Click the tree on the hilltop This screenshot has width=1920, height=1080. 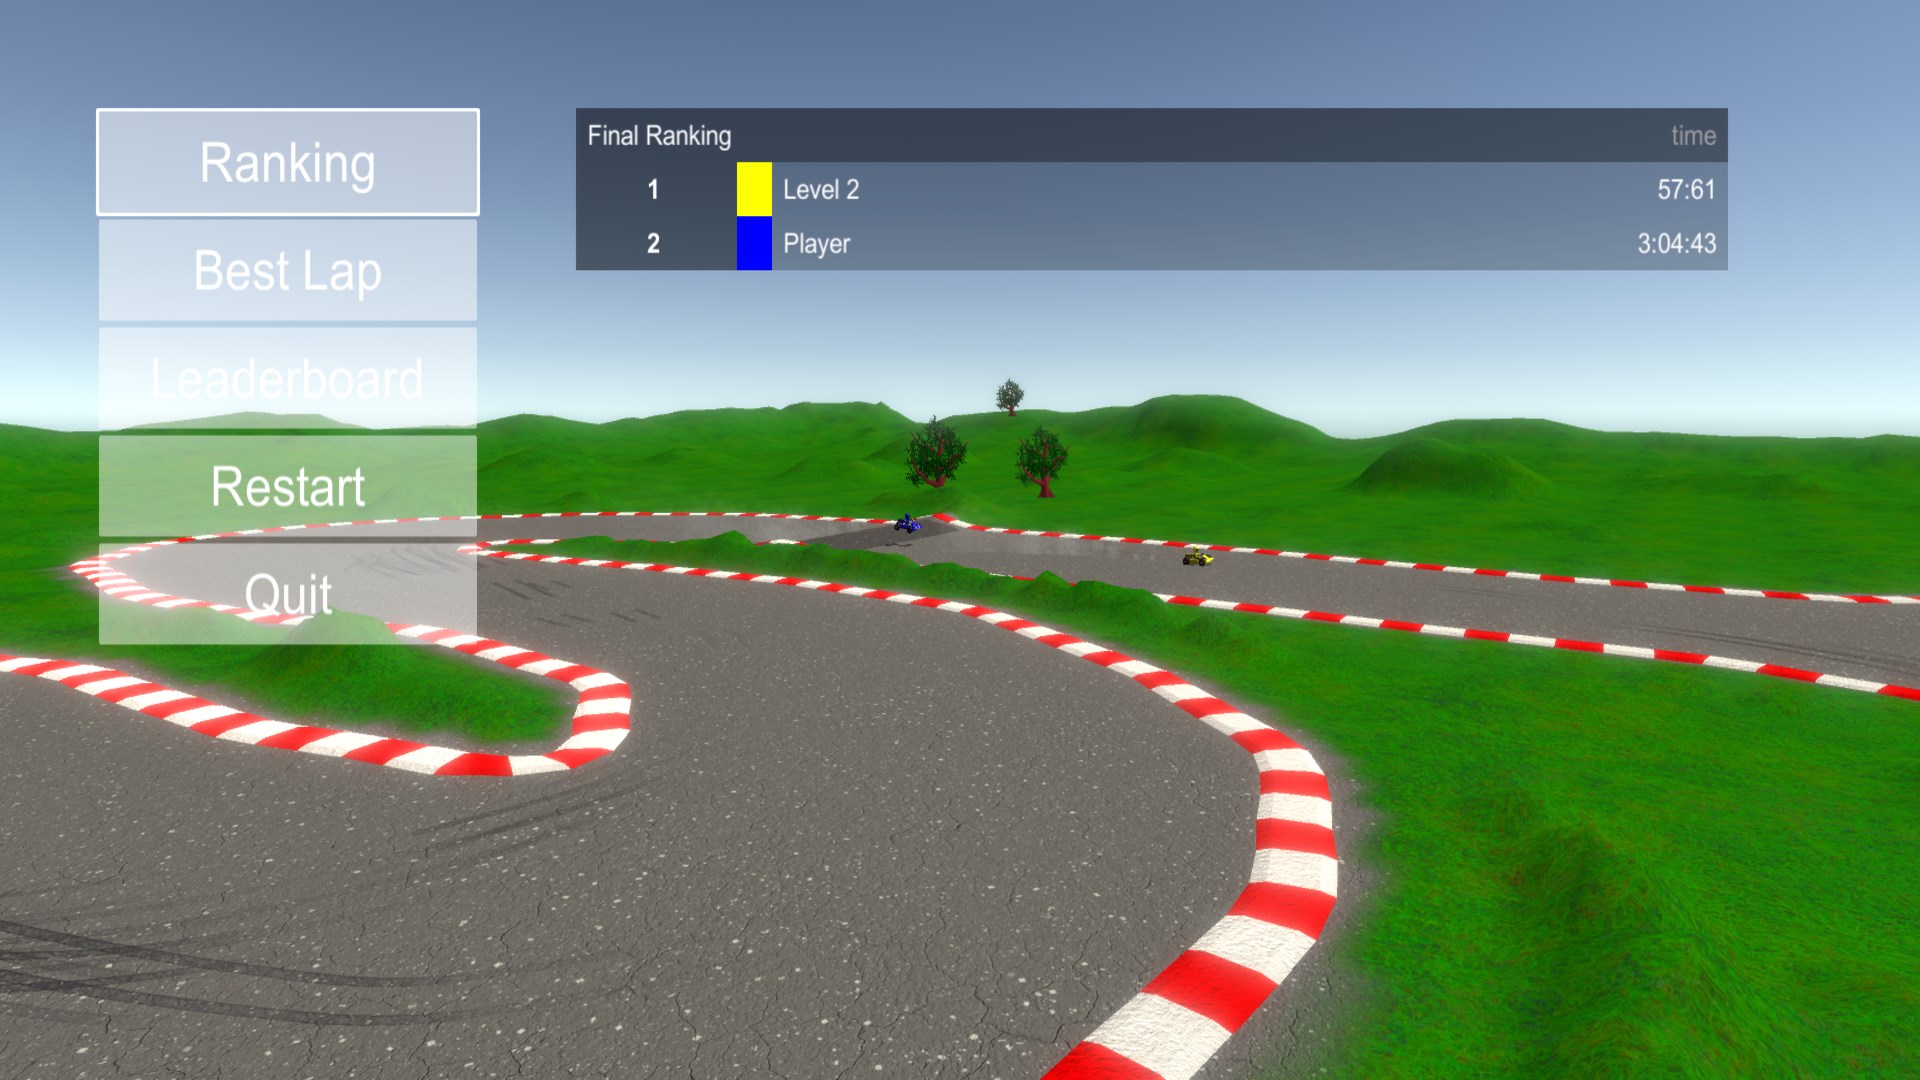(x=1010, y=396)
